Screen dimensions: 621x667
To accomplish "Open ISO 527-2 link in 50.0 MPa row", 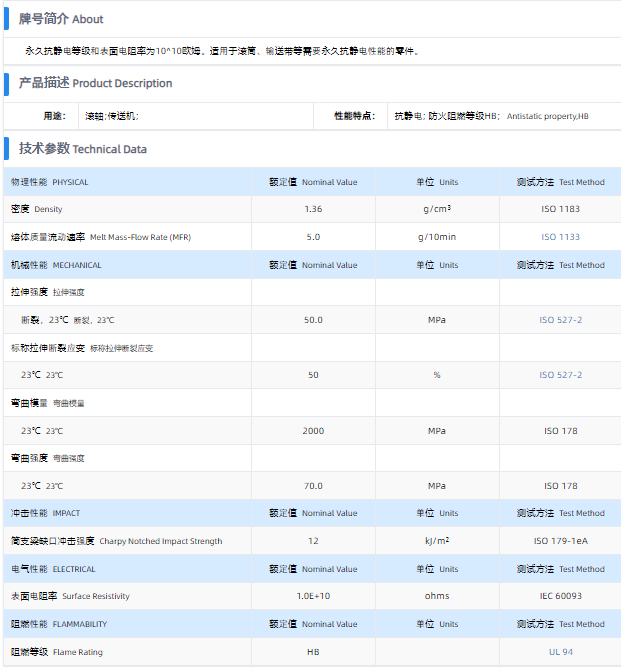I will coord(560,320).
